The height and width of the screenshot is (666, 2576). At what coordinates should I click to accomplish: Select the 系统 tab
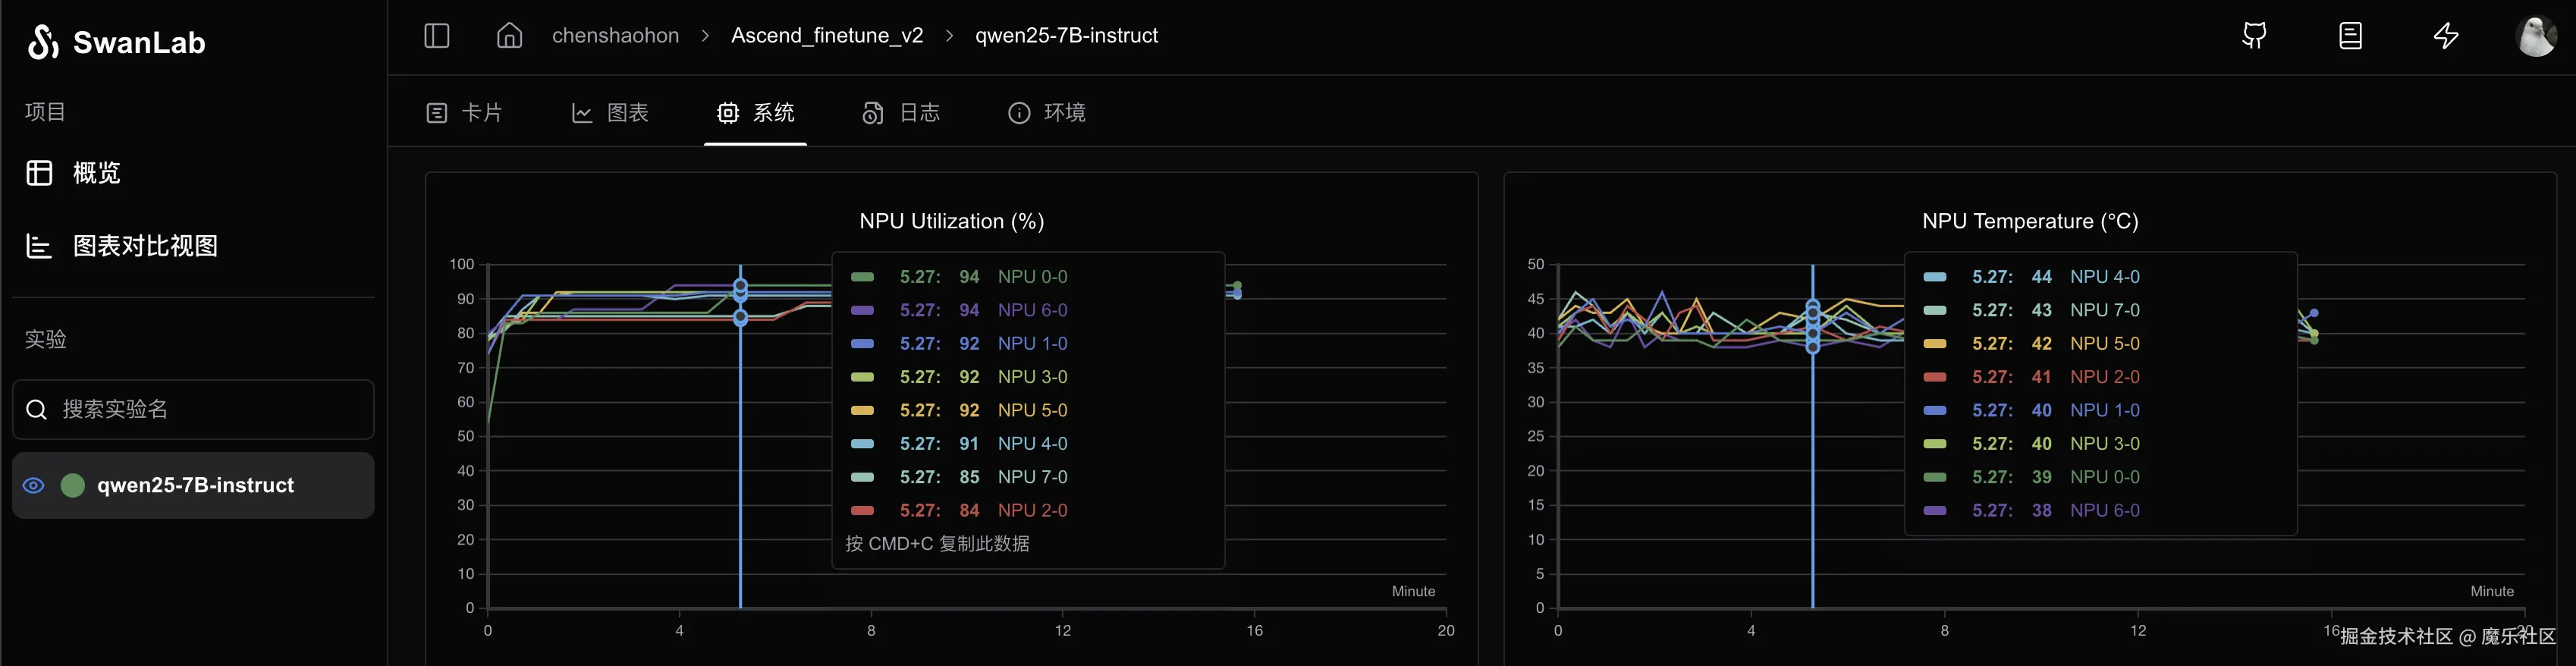coord(756,113)
